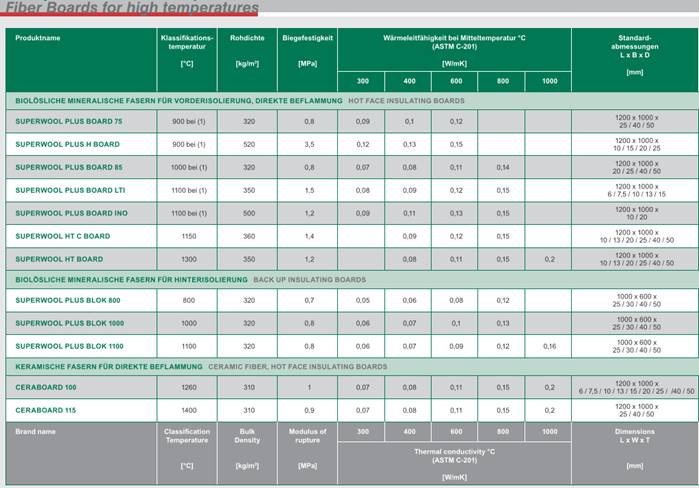Screen dimensions: 699x488
Task: Click the 'Thermal conductivity °C (ASTM C-201)' footer label
Action: tap(454, 456)
